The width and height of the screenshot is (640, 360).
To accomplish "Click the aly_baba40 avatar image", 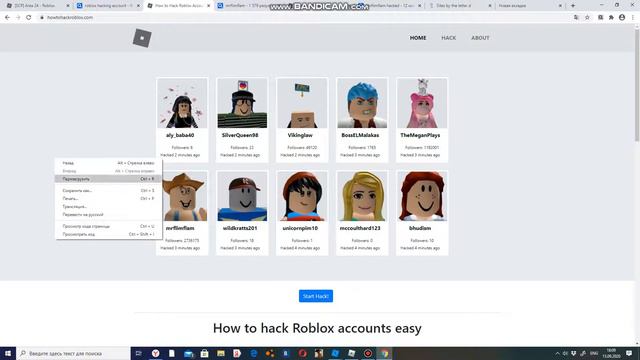I will (182, 103).
